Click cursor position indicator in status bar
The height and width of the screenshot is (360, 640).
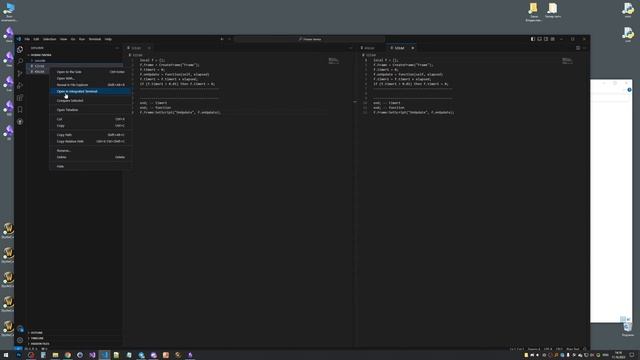click(x=517, y=349)
